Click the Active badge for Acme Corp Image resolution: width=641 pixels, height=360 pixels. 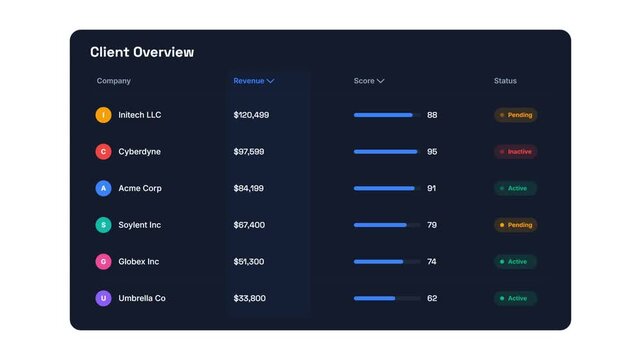coord(515,188)
